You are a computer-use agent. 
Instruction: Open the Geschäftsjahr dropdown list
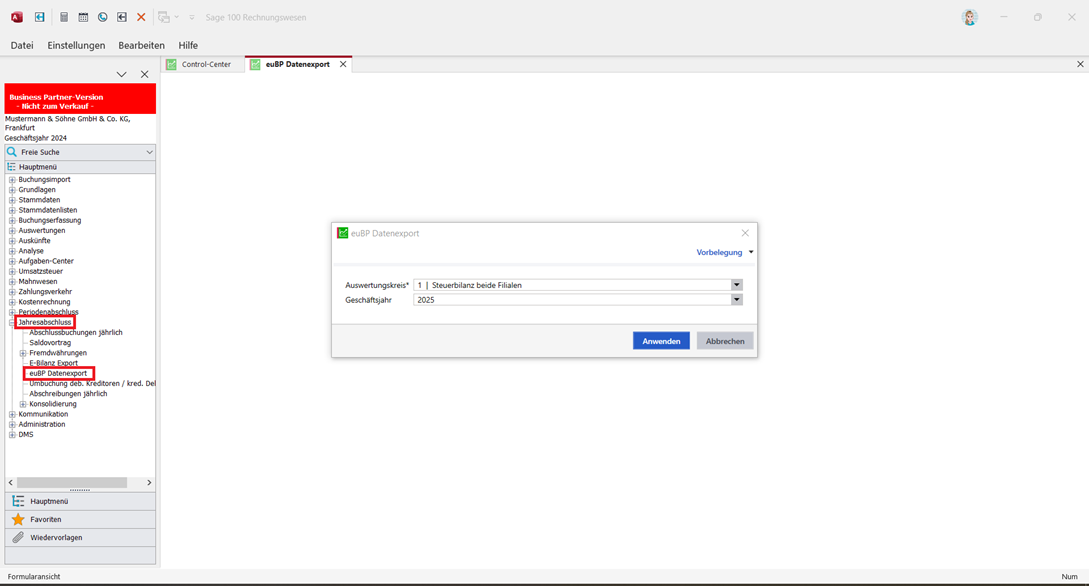(x=736, y=300)
